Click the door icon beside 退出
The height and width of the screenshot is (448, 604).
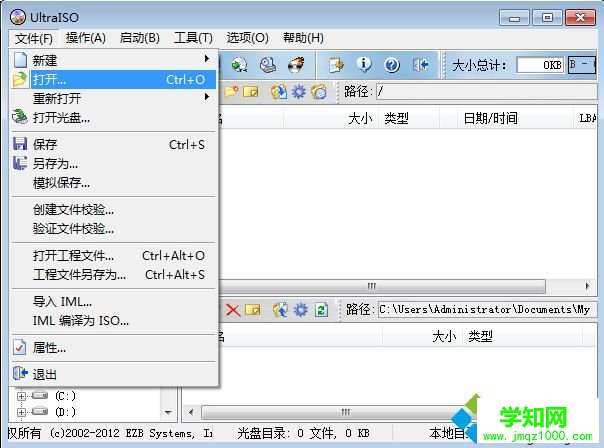click(20, 374)
